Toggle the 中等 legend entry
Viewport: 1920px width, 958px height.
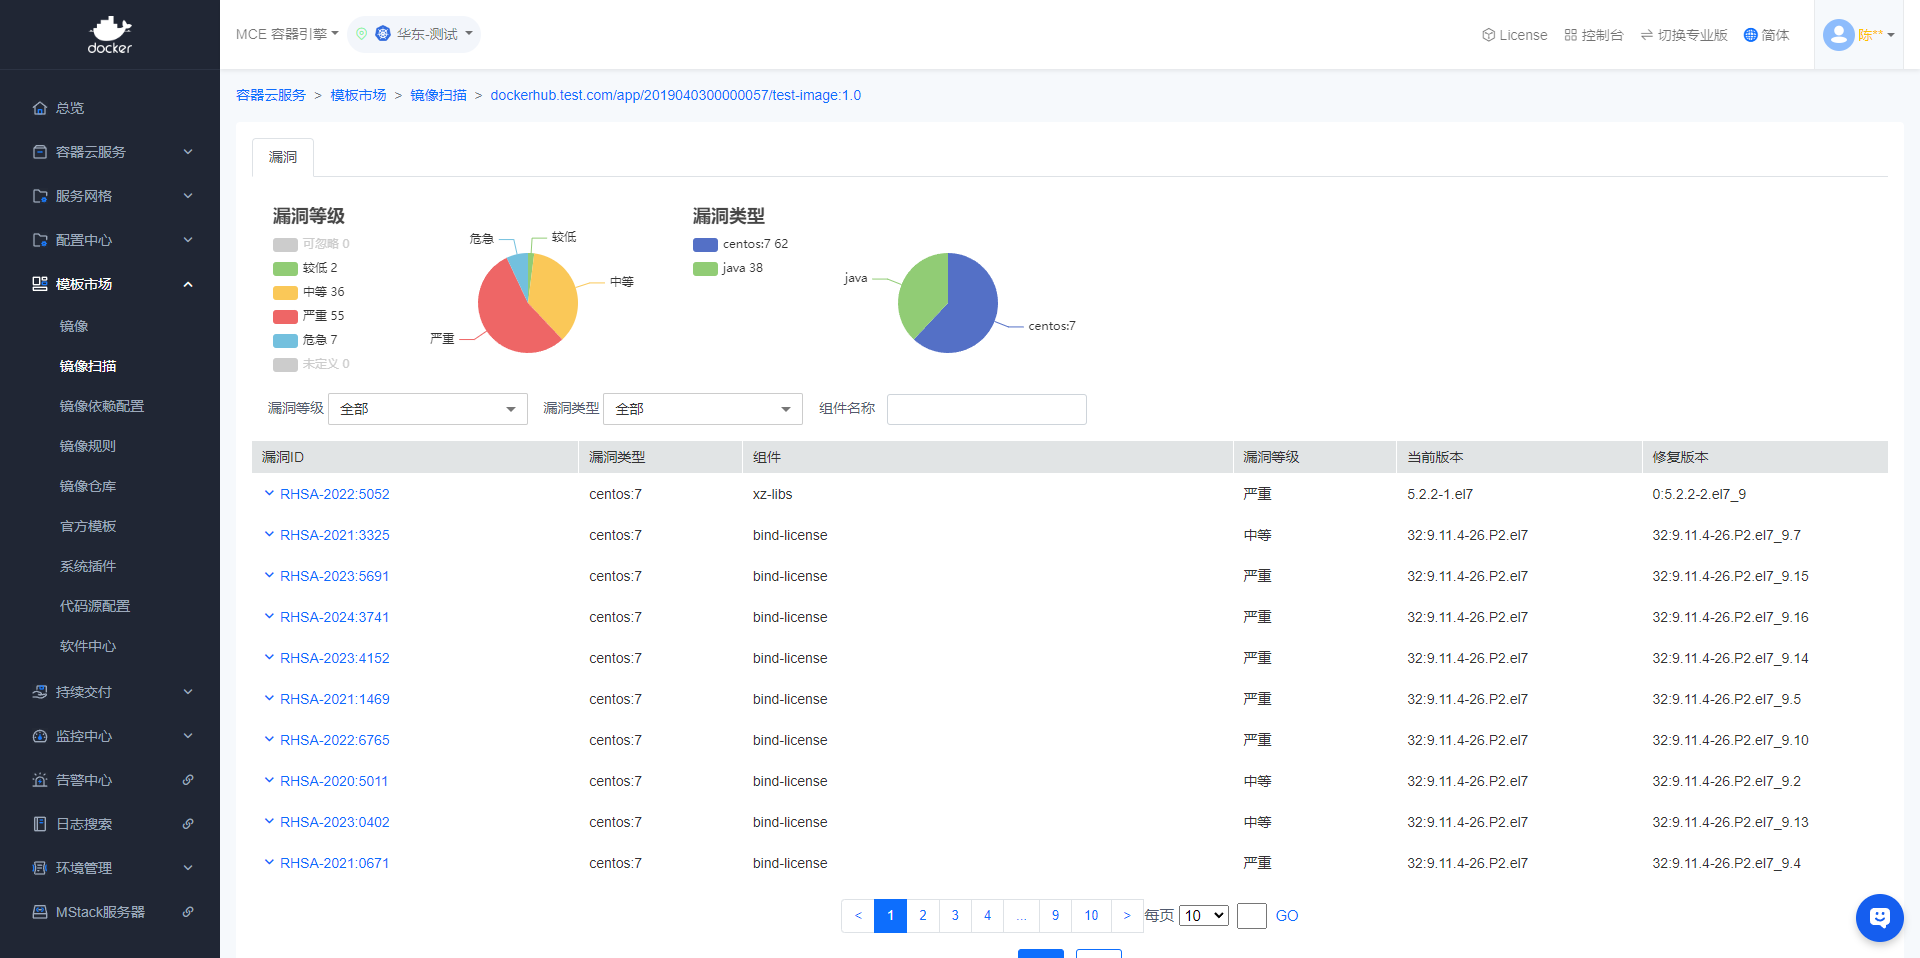pyautogui.click(x=308, y=292)
